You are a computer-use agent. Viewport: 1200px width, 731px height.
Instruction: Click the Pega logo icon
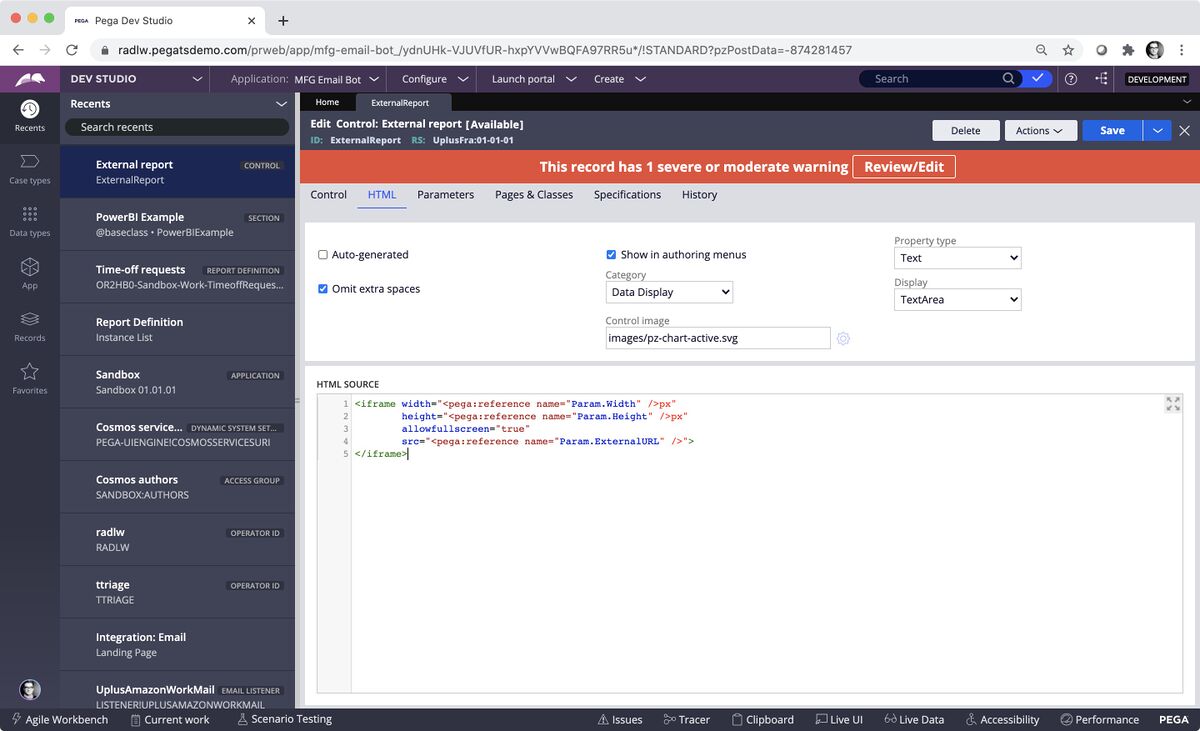[x=29, y=79]
